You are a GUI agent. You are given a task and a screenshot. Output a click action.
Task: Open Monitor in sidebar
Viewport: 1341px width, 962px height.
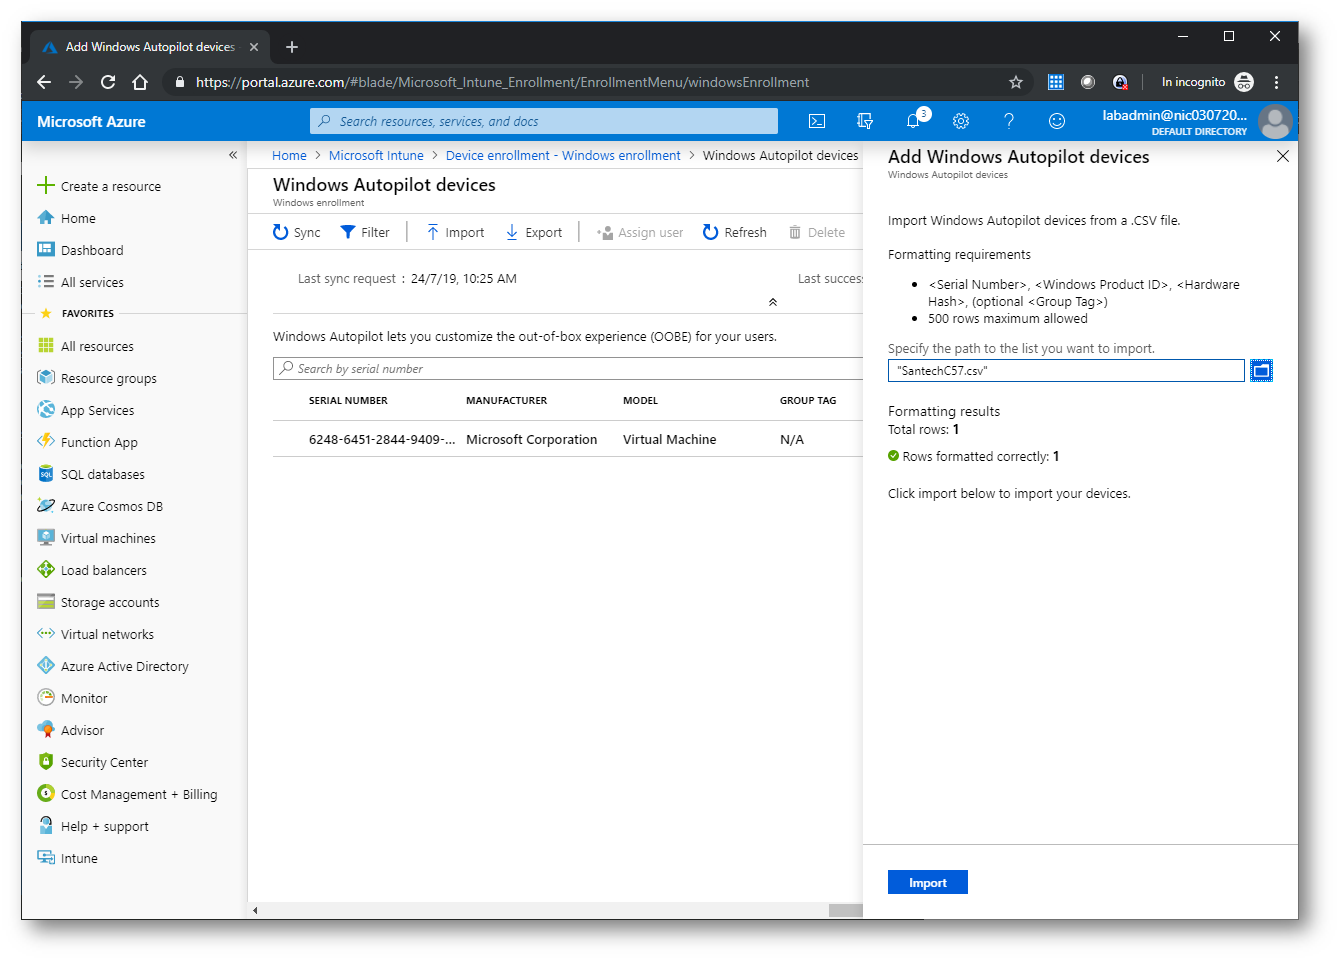[73, 698]
